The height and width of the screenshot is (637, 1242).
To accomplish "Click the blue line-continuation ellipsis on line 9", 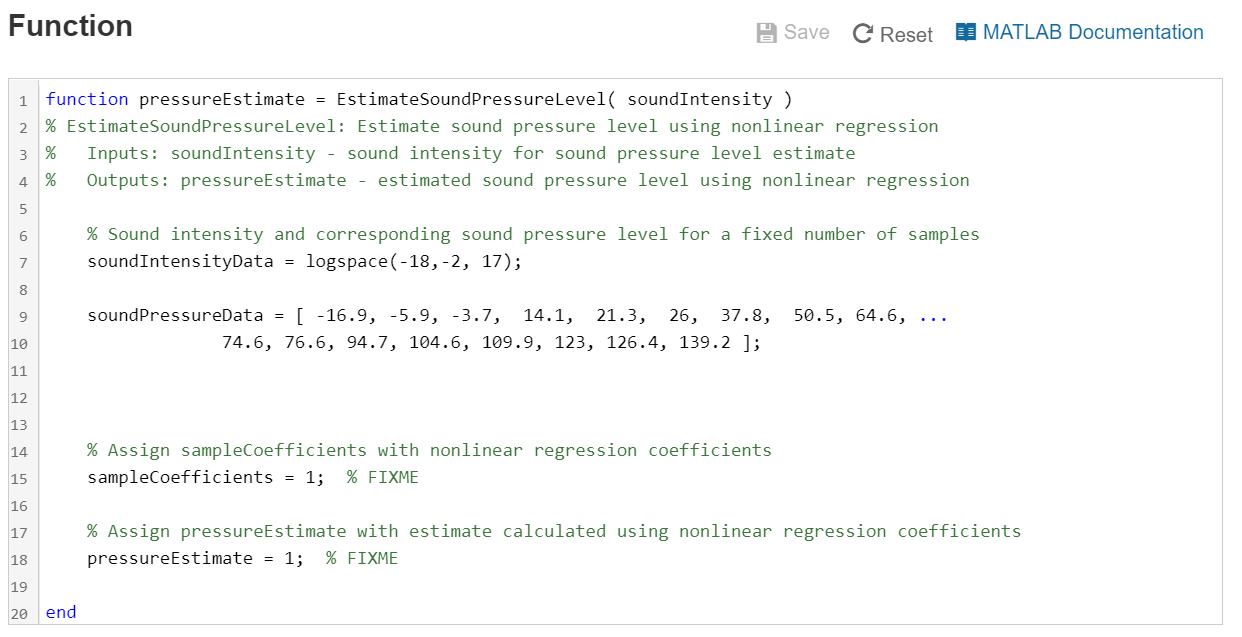I will pos(933,315).
